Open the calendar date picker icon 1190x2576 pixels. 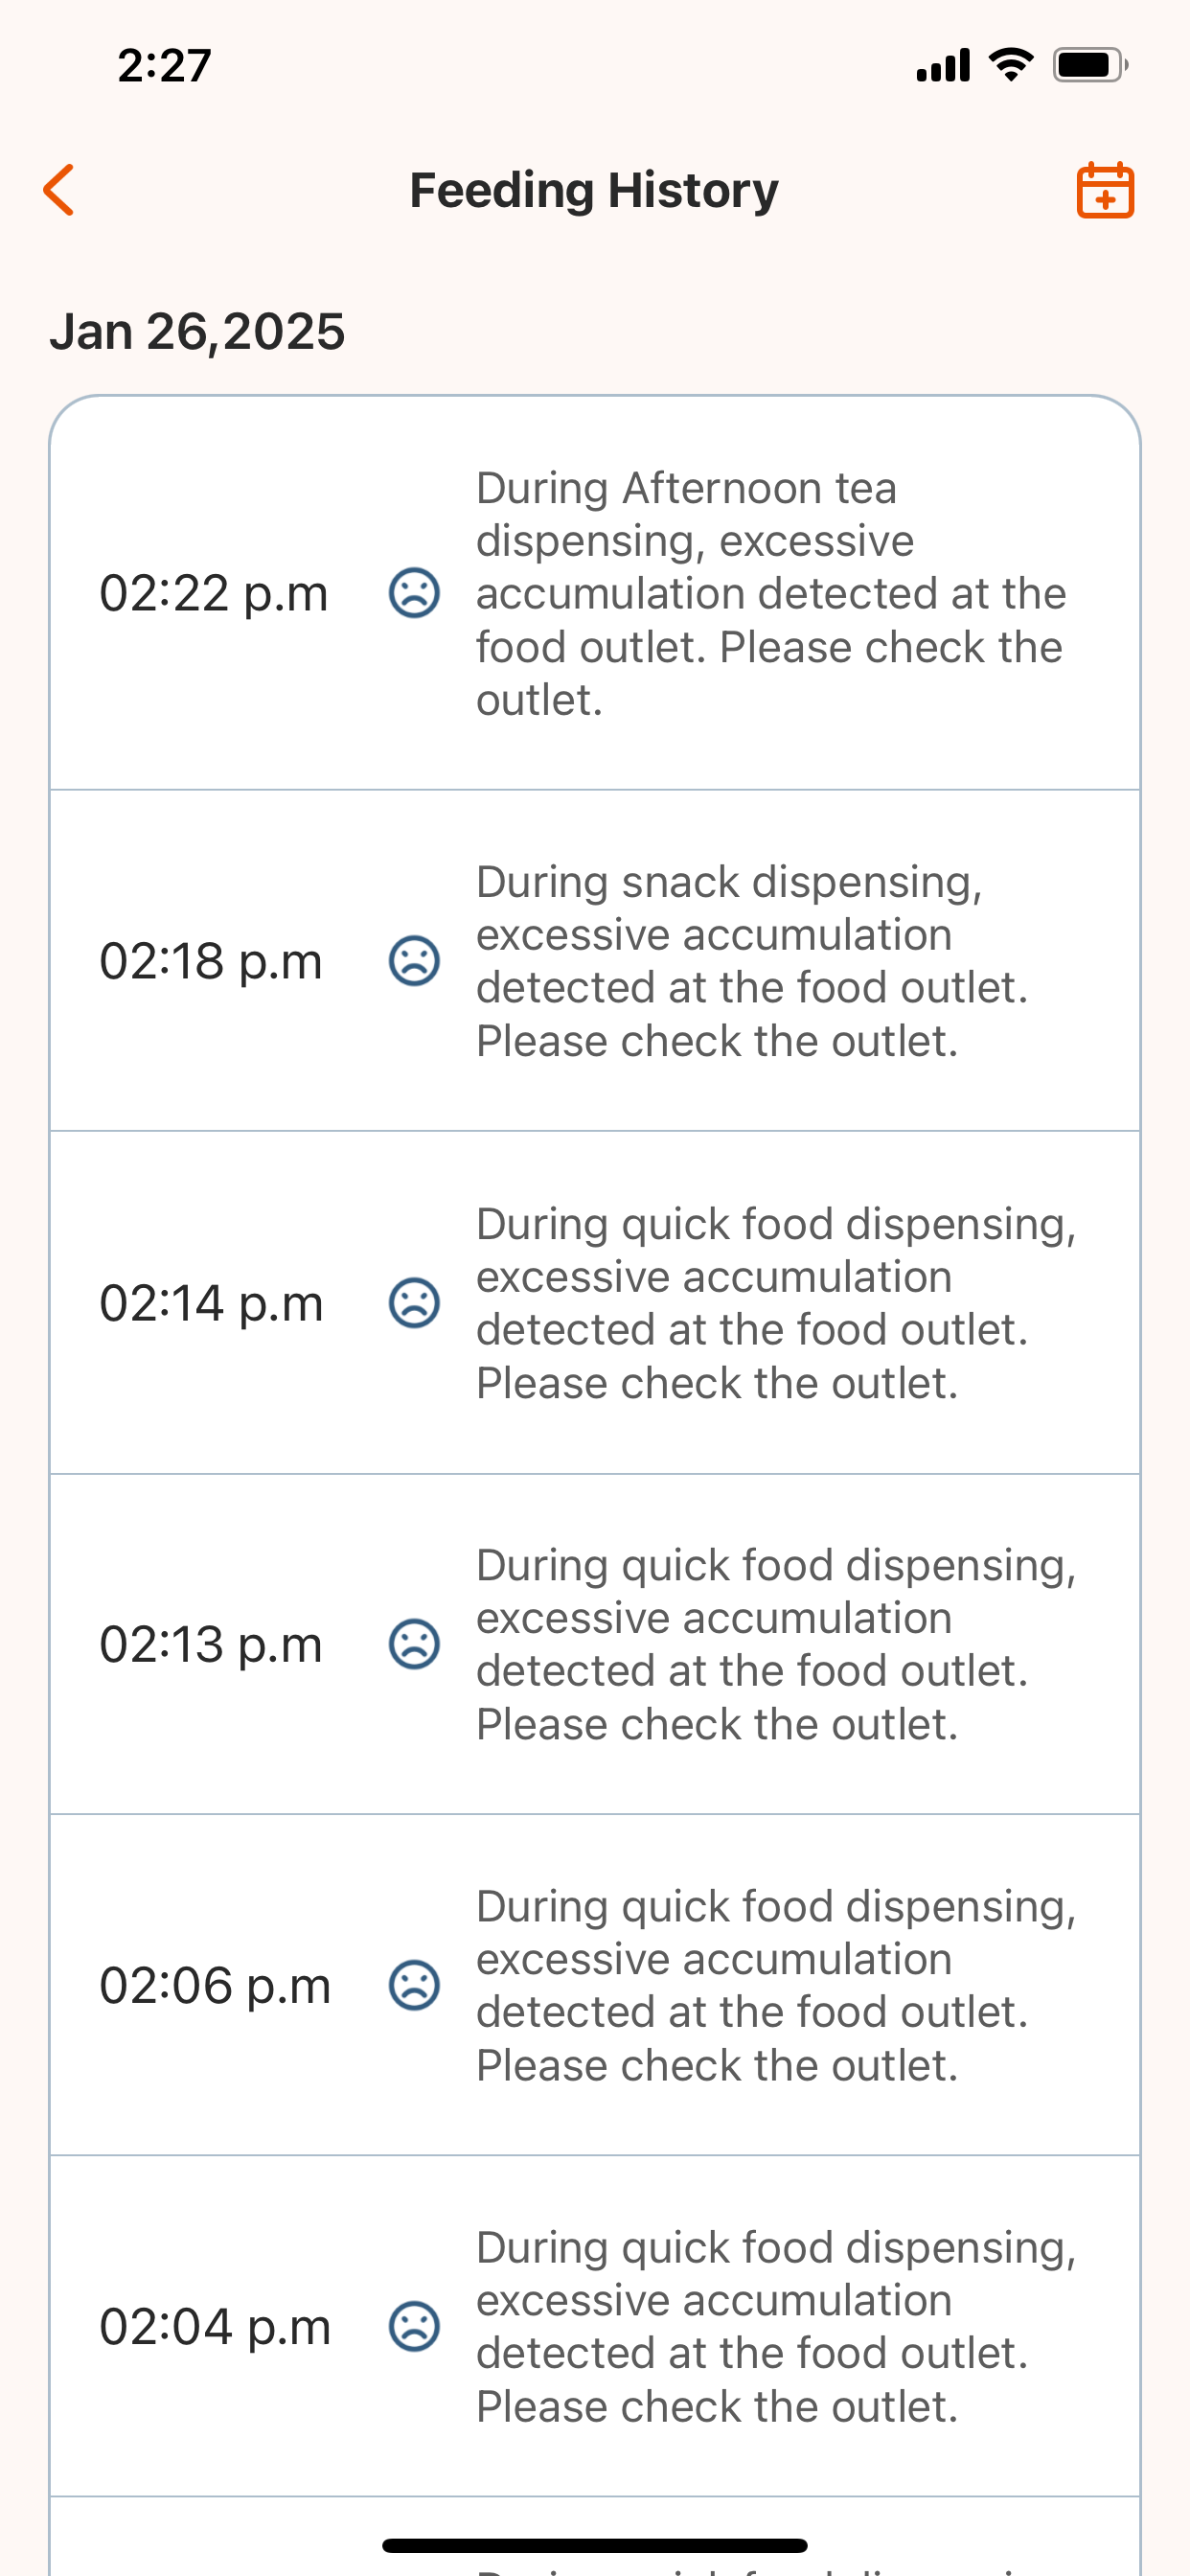pos(1104,190)
